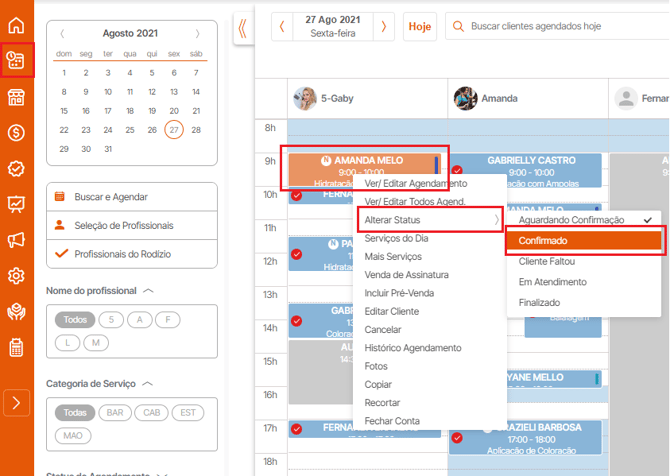The image size is (670, 476).
Task: Open the agenda calendar sidebar icon
Action: tap(16, 60)
